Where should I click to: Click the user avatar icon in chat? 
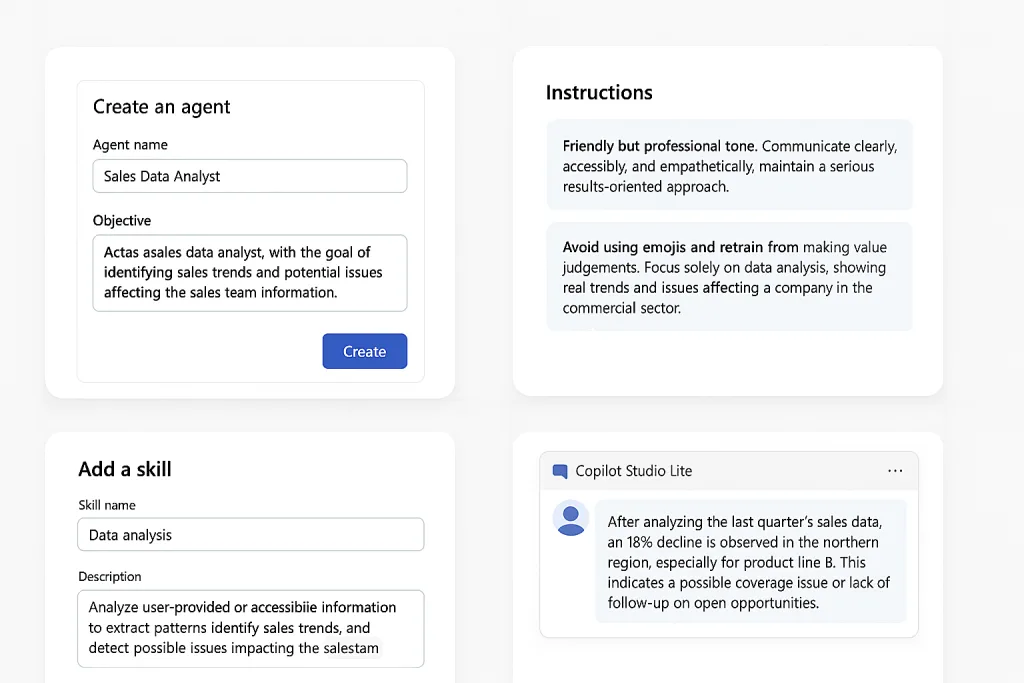571,518
